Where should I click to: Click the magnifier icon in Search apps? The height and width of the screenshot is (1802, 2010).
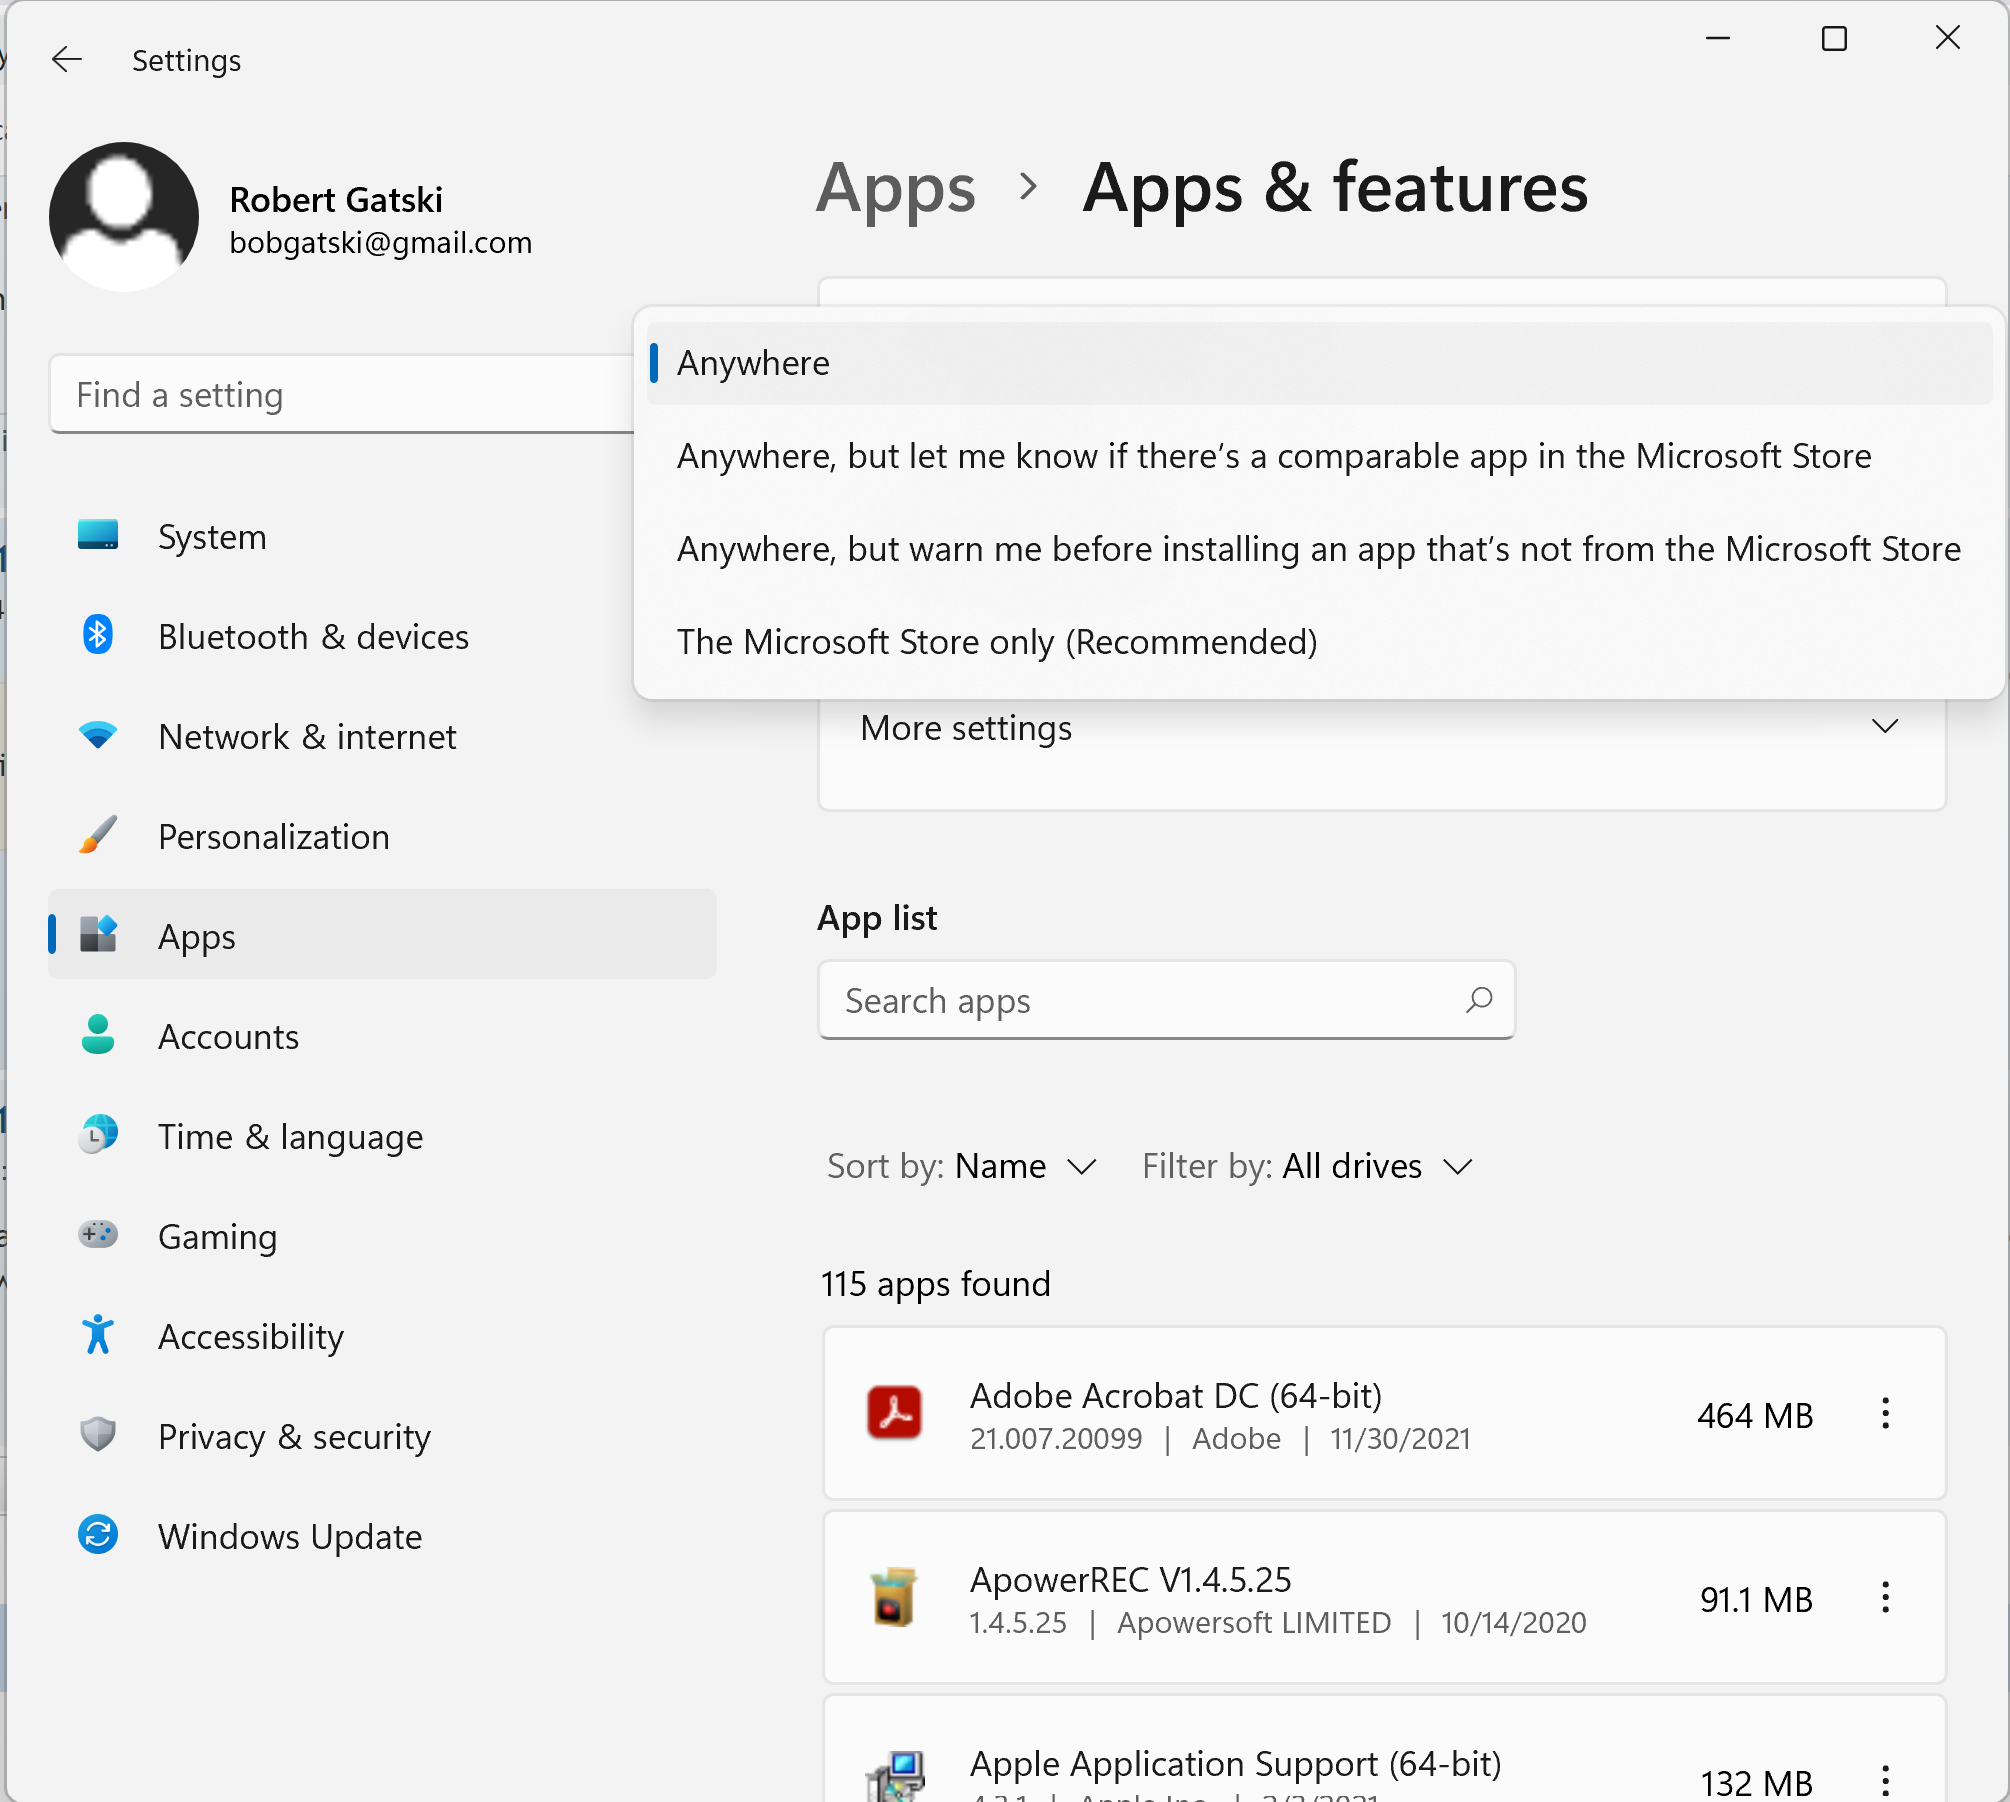click(1479, 1000)
